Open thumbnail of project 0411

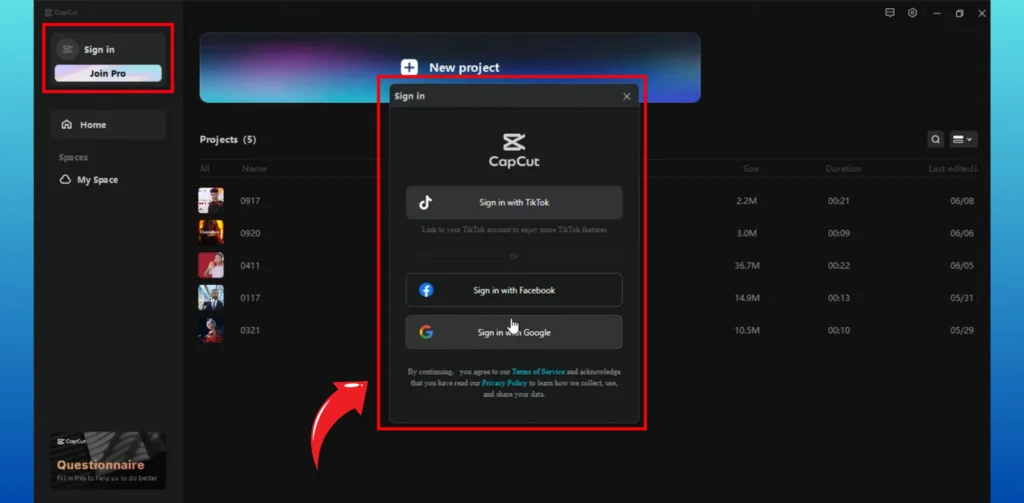tap(211, 265)
